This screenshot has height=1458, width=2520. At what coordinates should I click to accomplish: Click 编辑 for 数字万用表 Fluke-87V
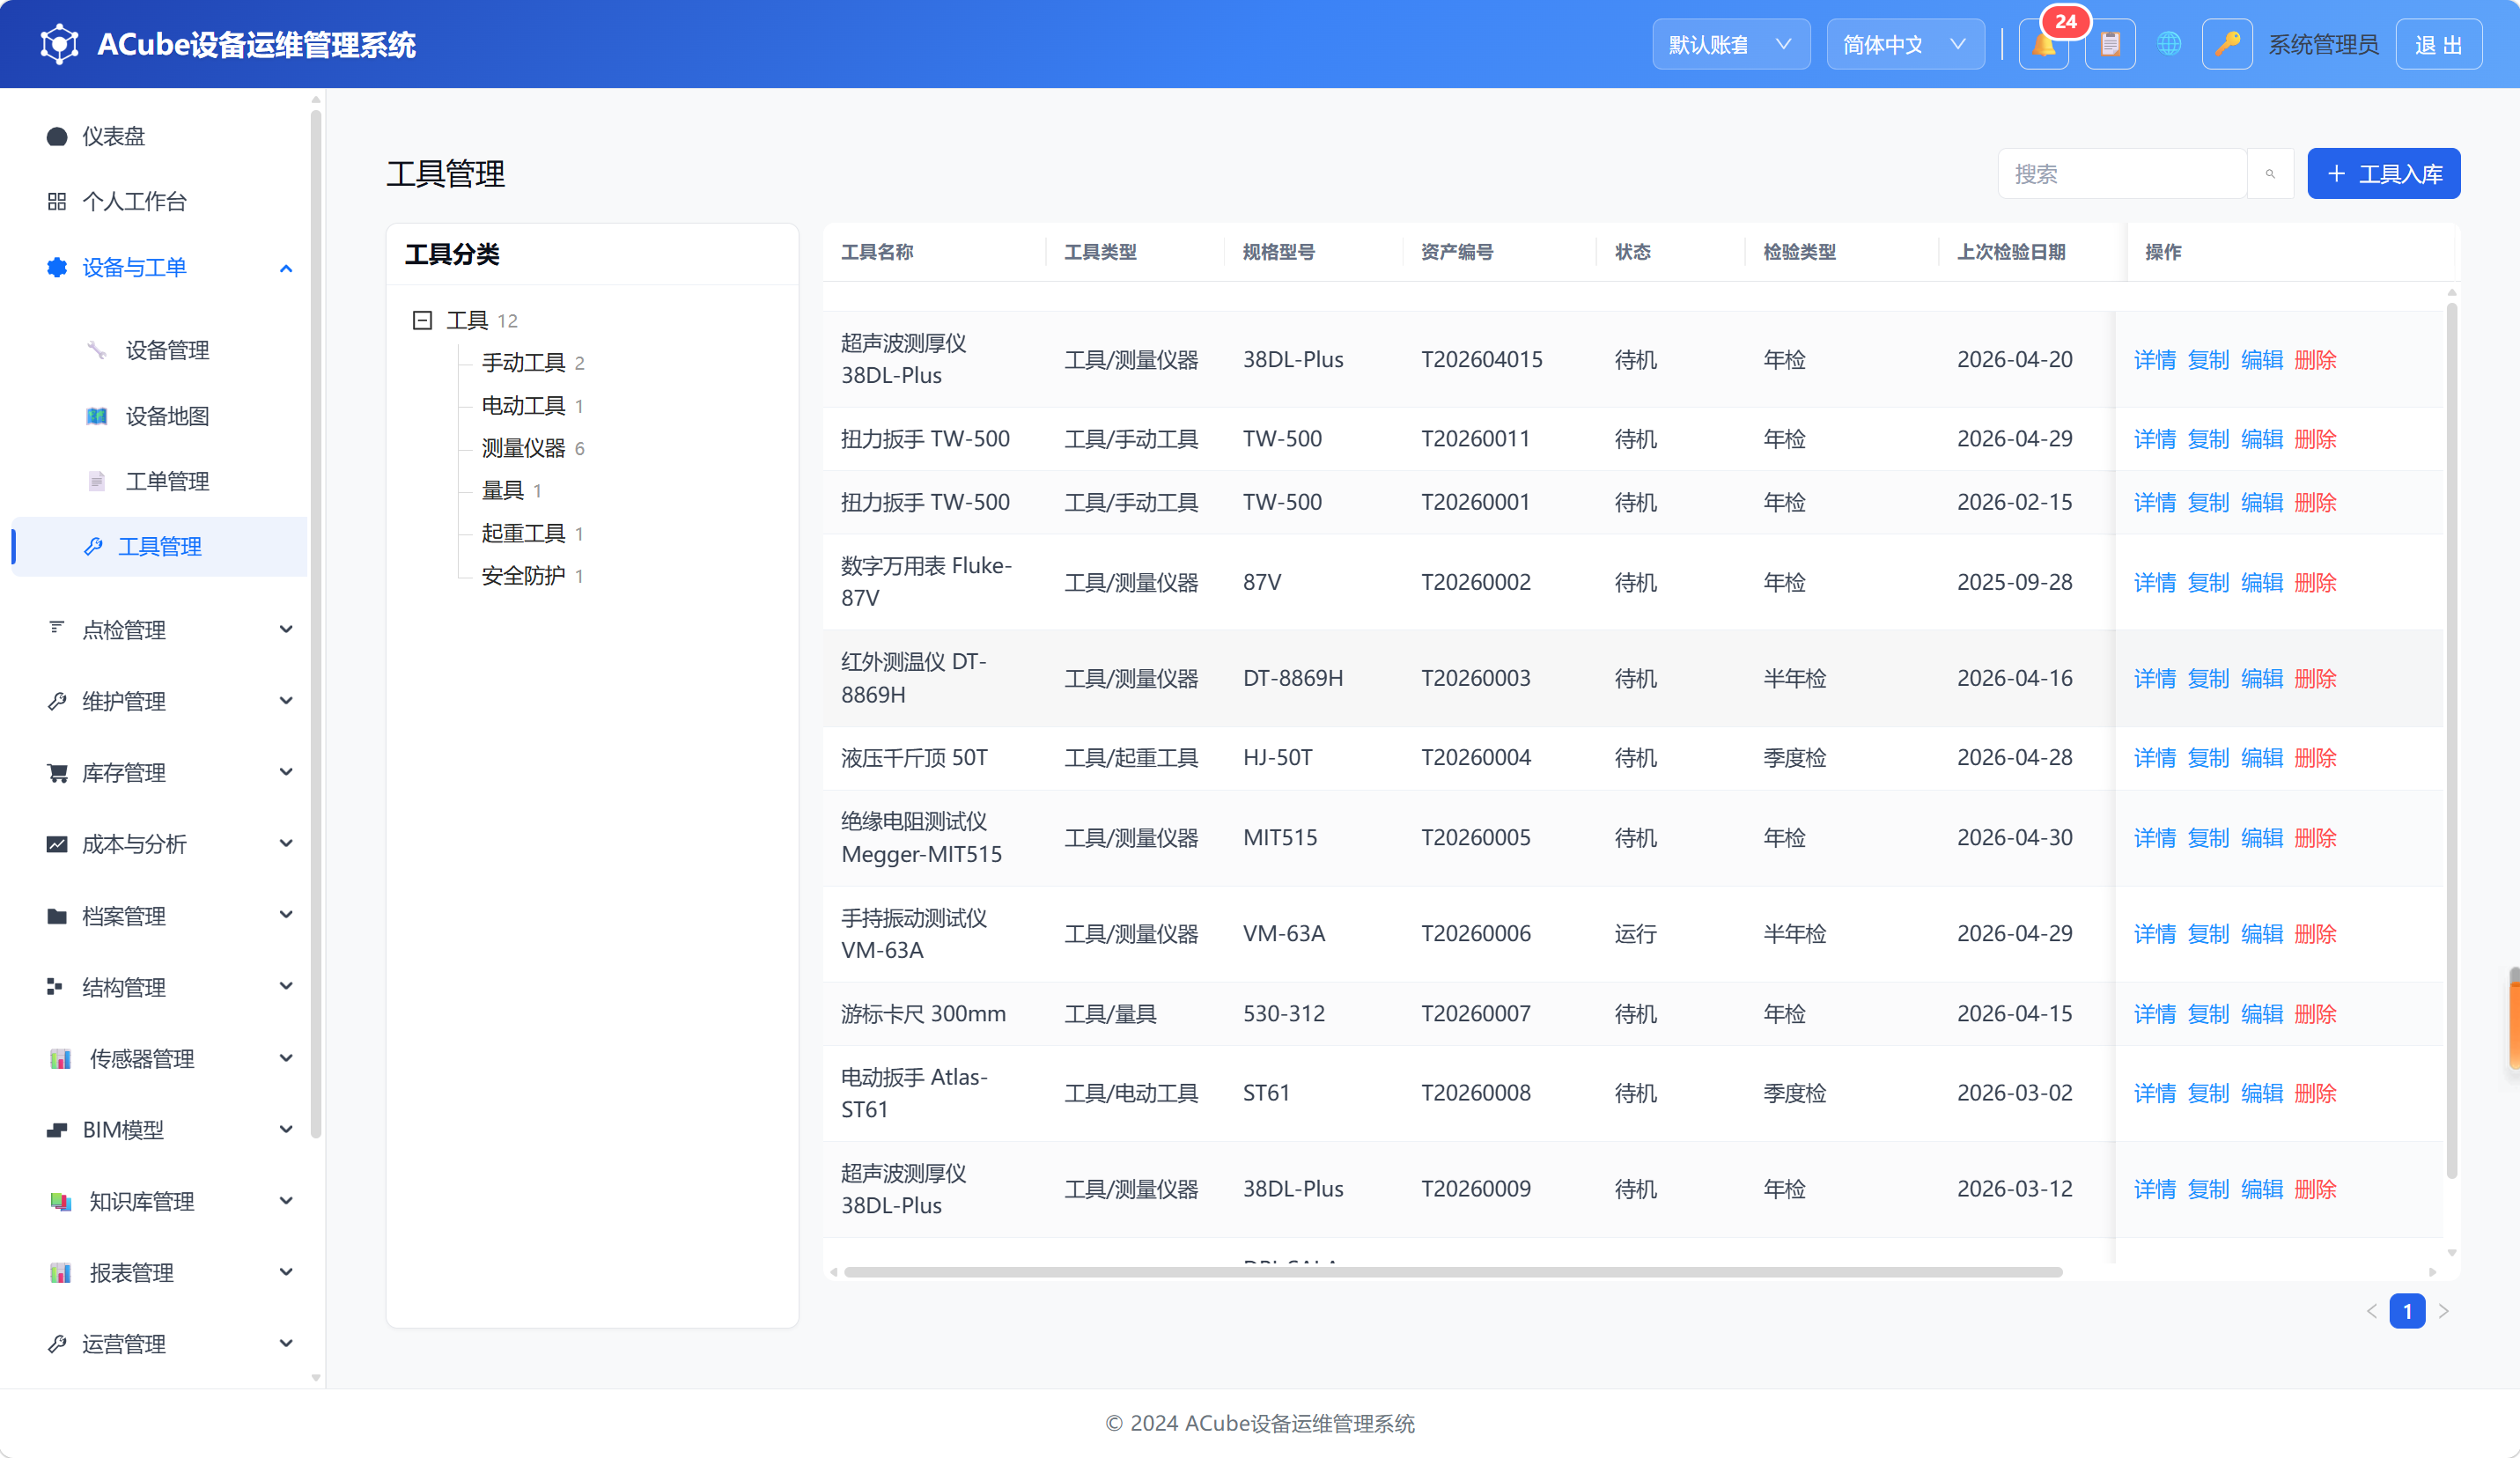click(x=2261, y=582)
